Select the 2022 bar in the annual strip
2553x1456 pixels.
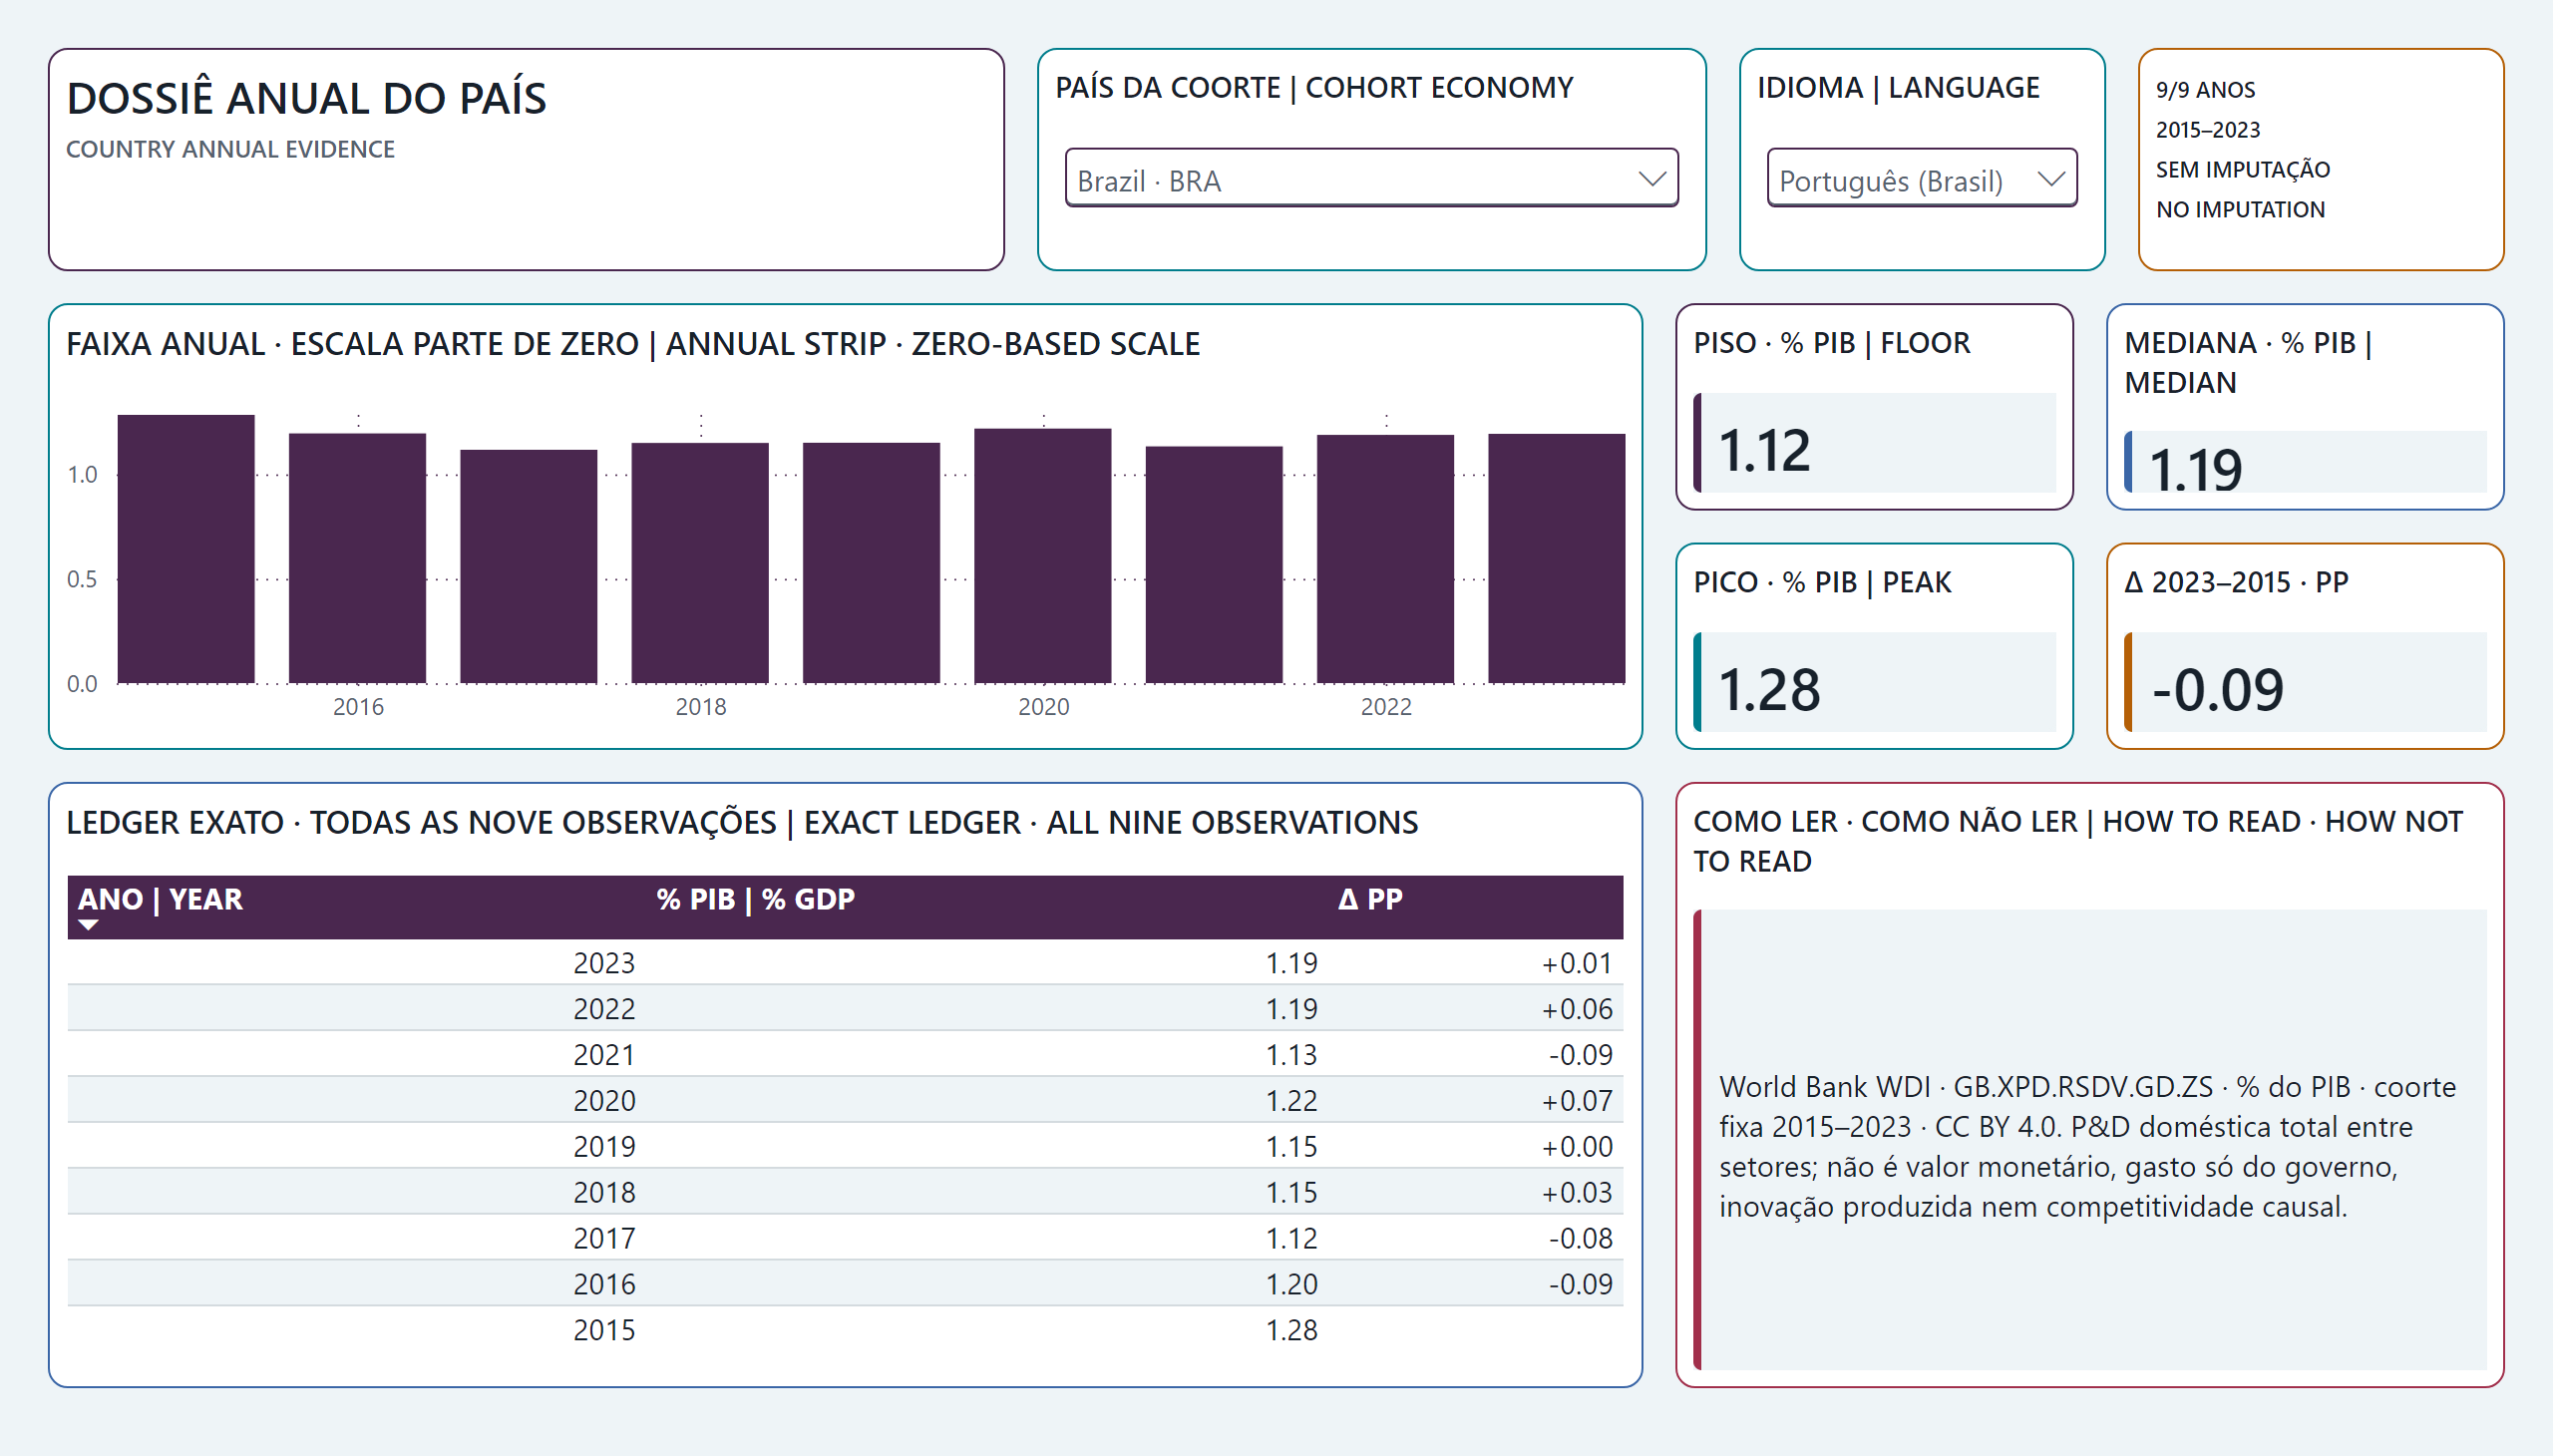[1385, 559]
